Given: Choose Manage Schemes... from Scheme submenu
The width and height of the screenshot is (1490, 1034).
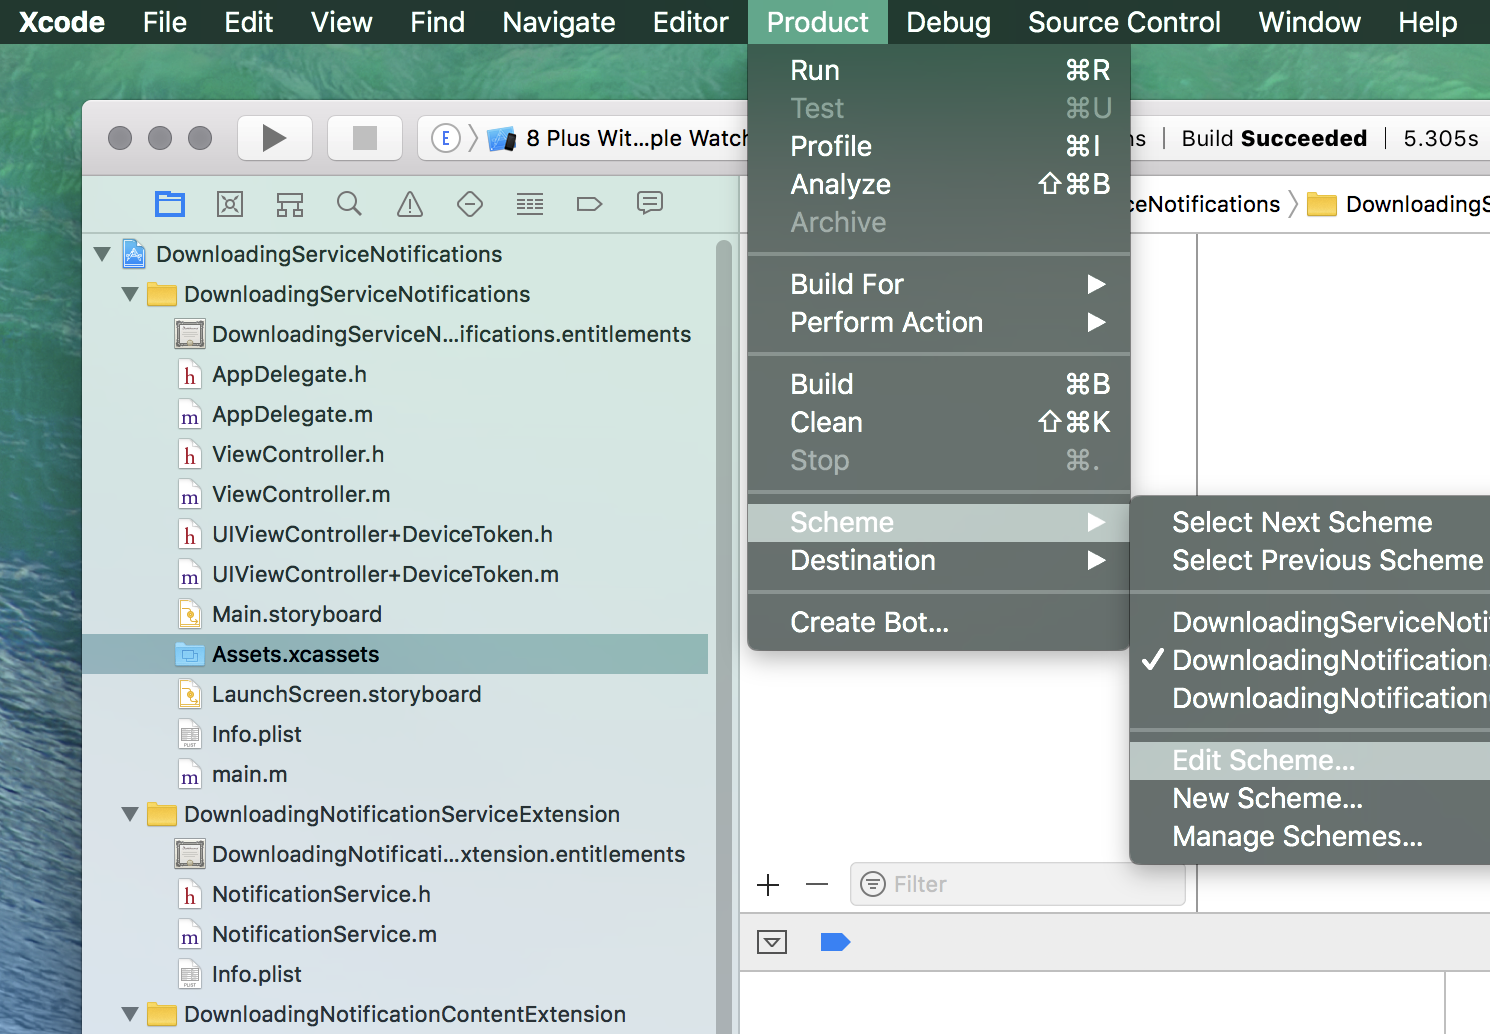Looking at the screenshot, I should 1310,836.
